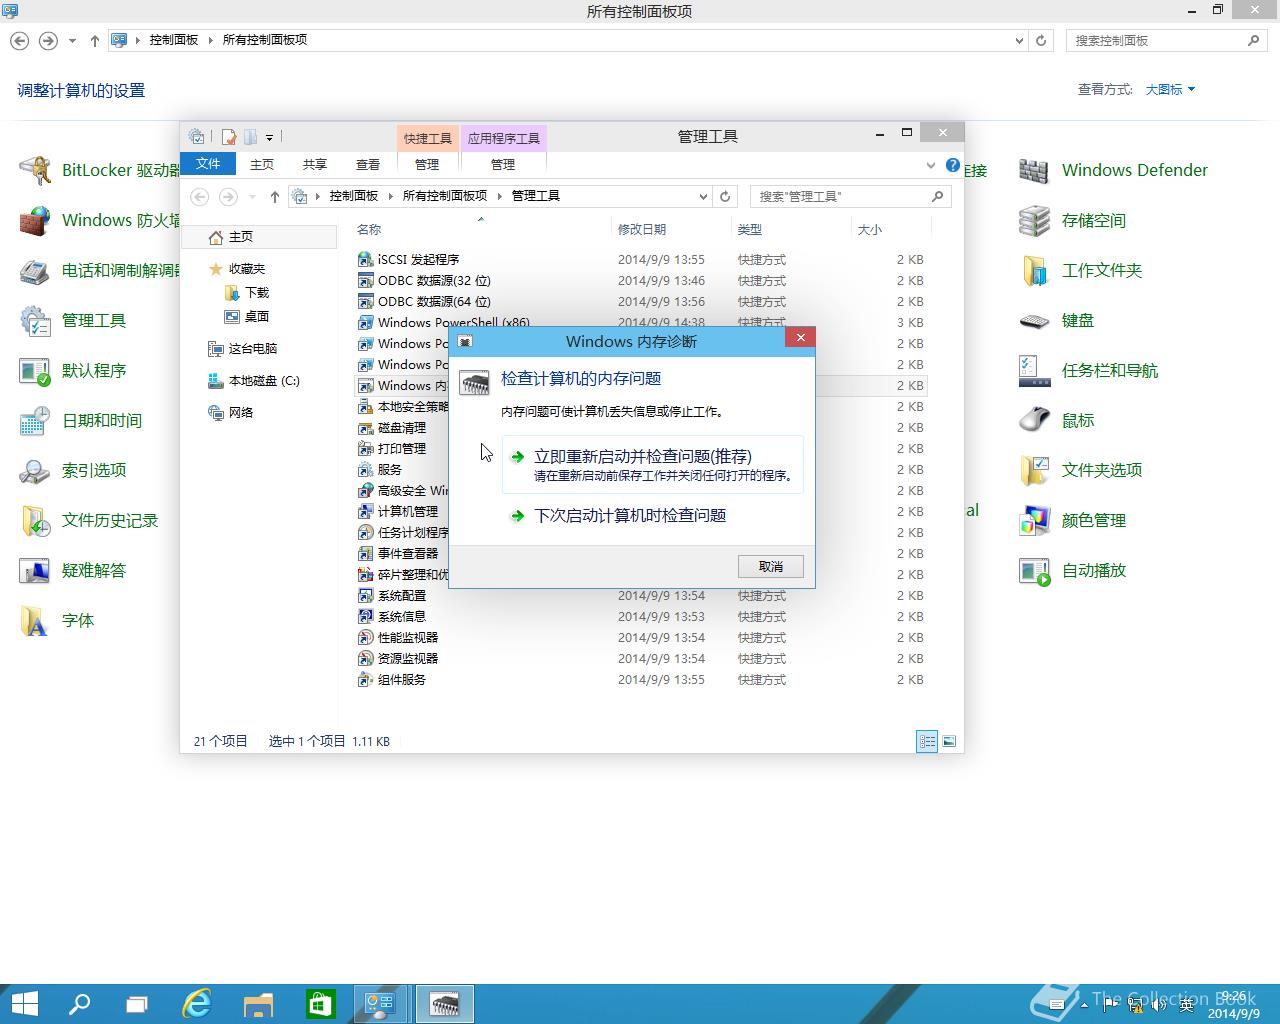
Task: Open 默认程序 control panel item
Action: (x=73, y=370)
